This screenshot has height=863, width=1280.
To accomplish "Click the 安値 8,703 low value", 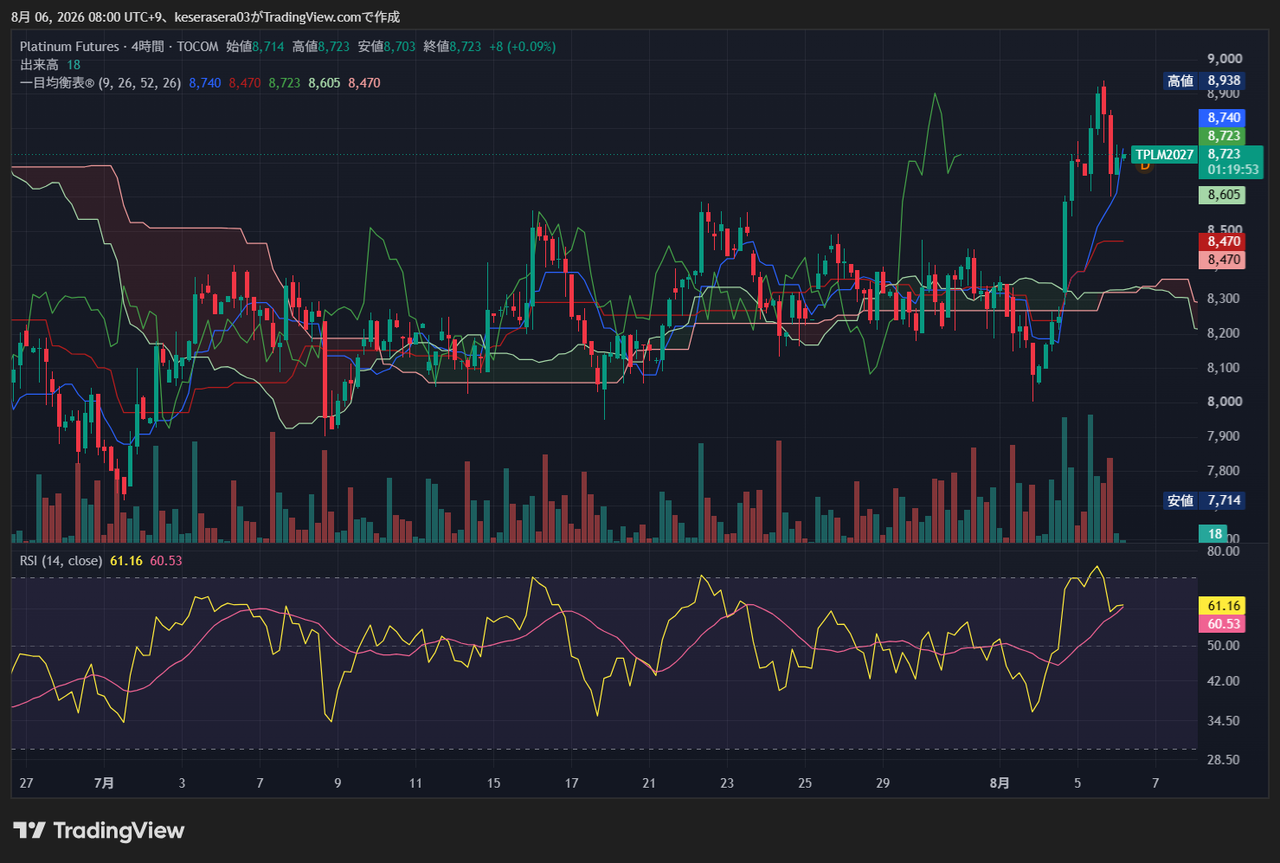I will (x=387, y=47).
